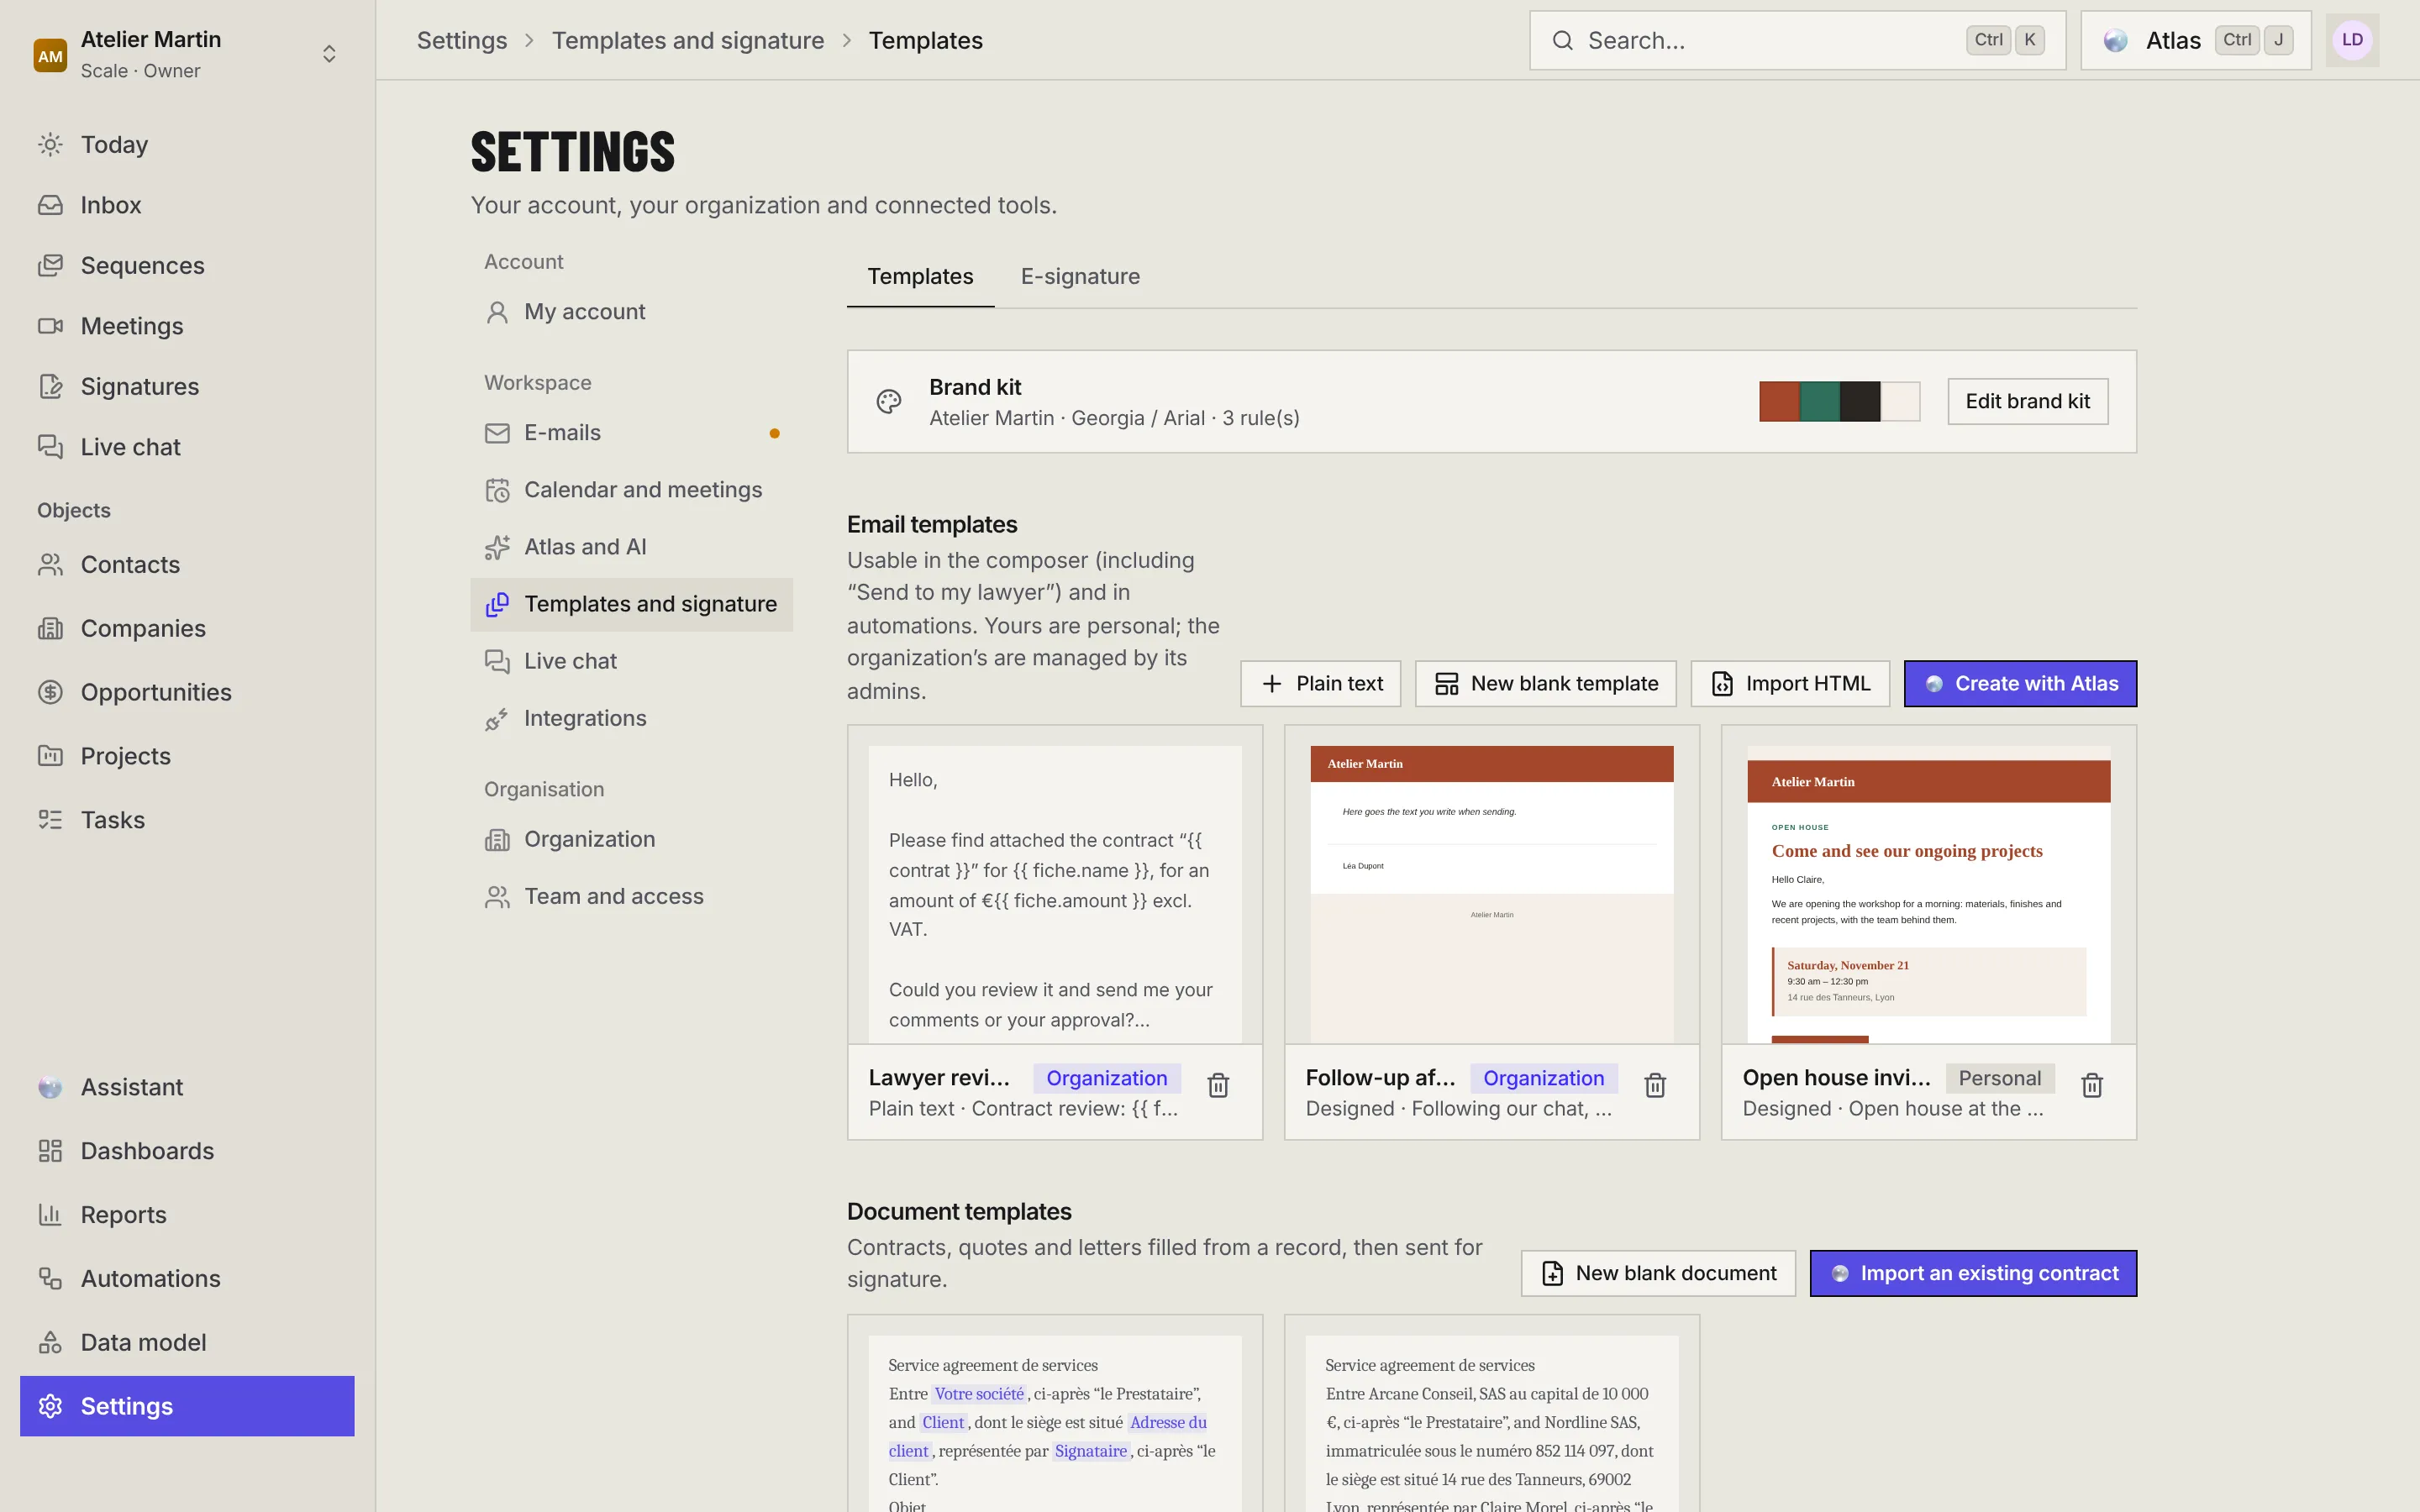The width and height of the screenshot is (2420, 1512).
Task: Click New blank template button
Action: (1545, 684)
